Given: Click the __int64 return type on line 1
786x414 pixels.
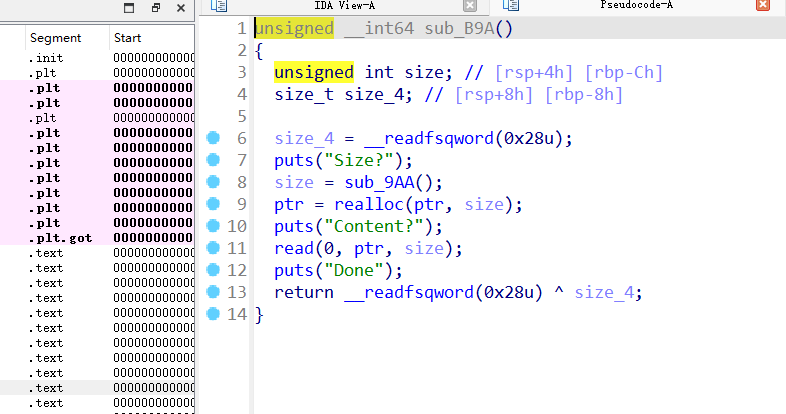Looking at the screenshot, I should click(x=379, y=28).
